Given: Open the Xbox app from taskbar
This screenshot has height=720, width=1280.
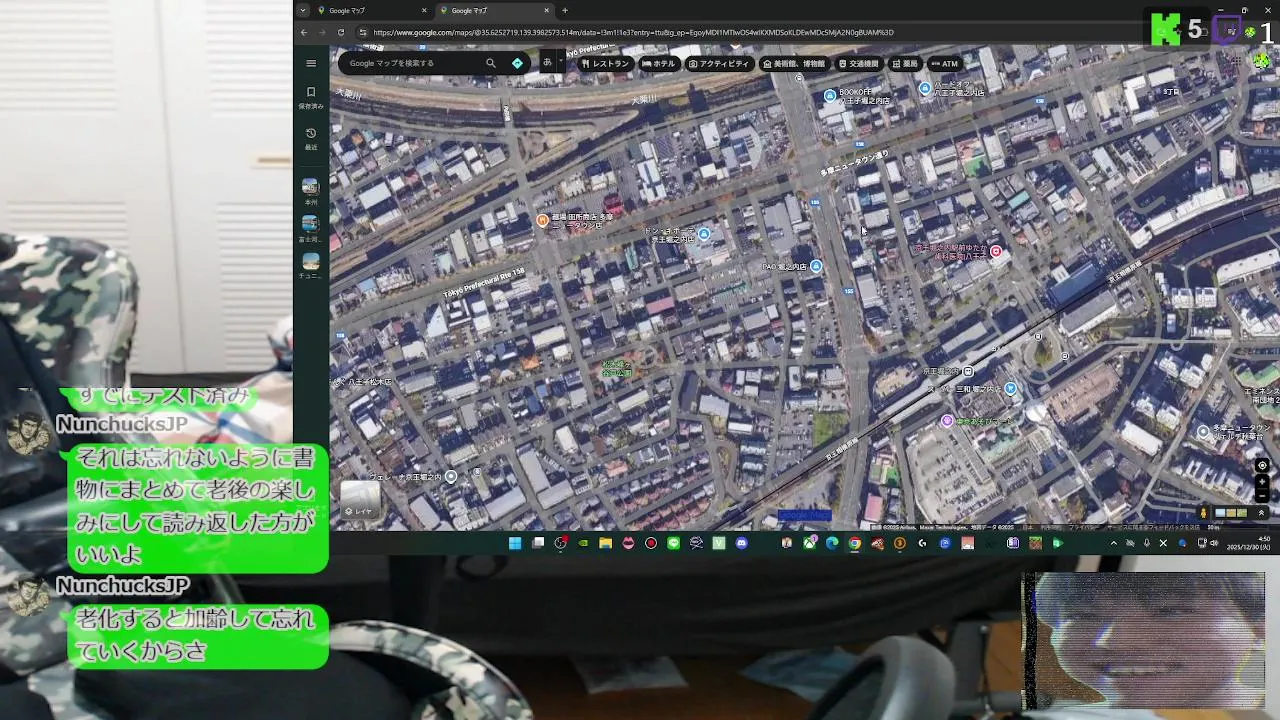Looking at the screenshot, I should pos(810,543).
